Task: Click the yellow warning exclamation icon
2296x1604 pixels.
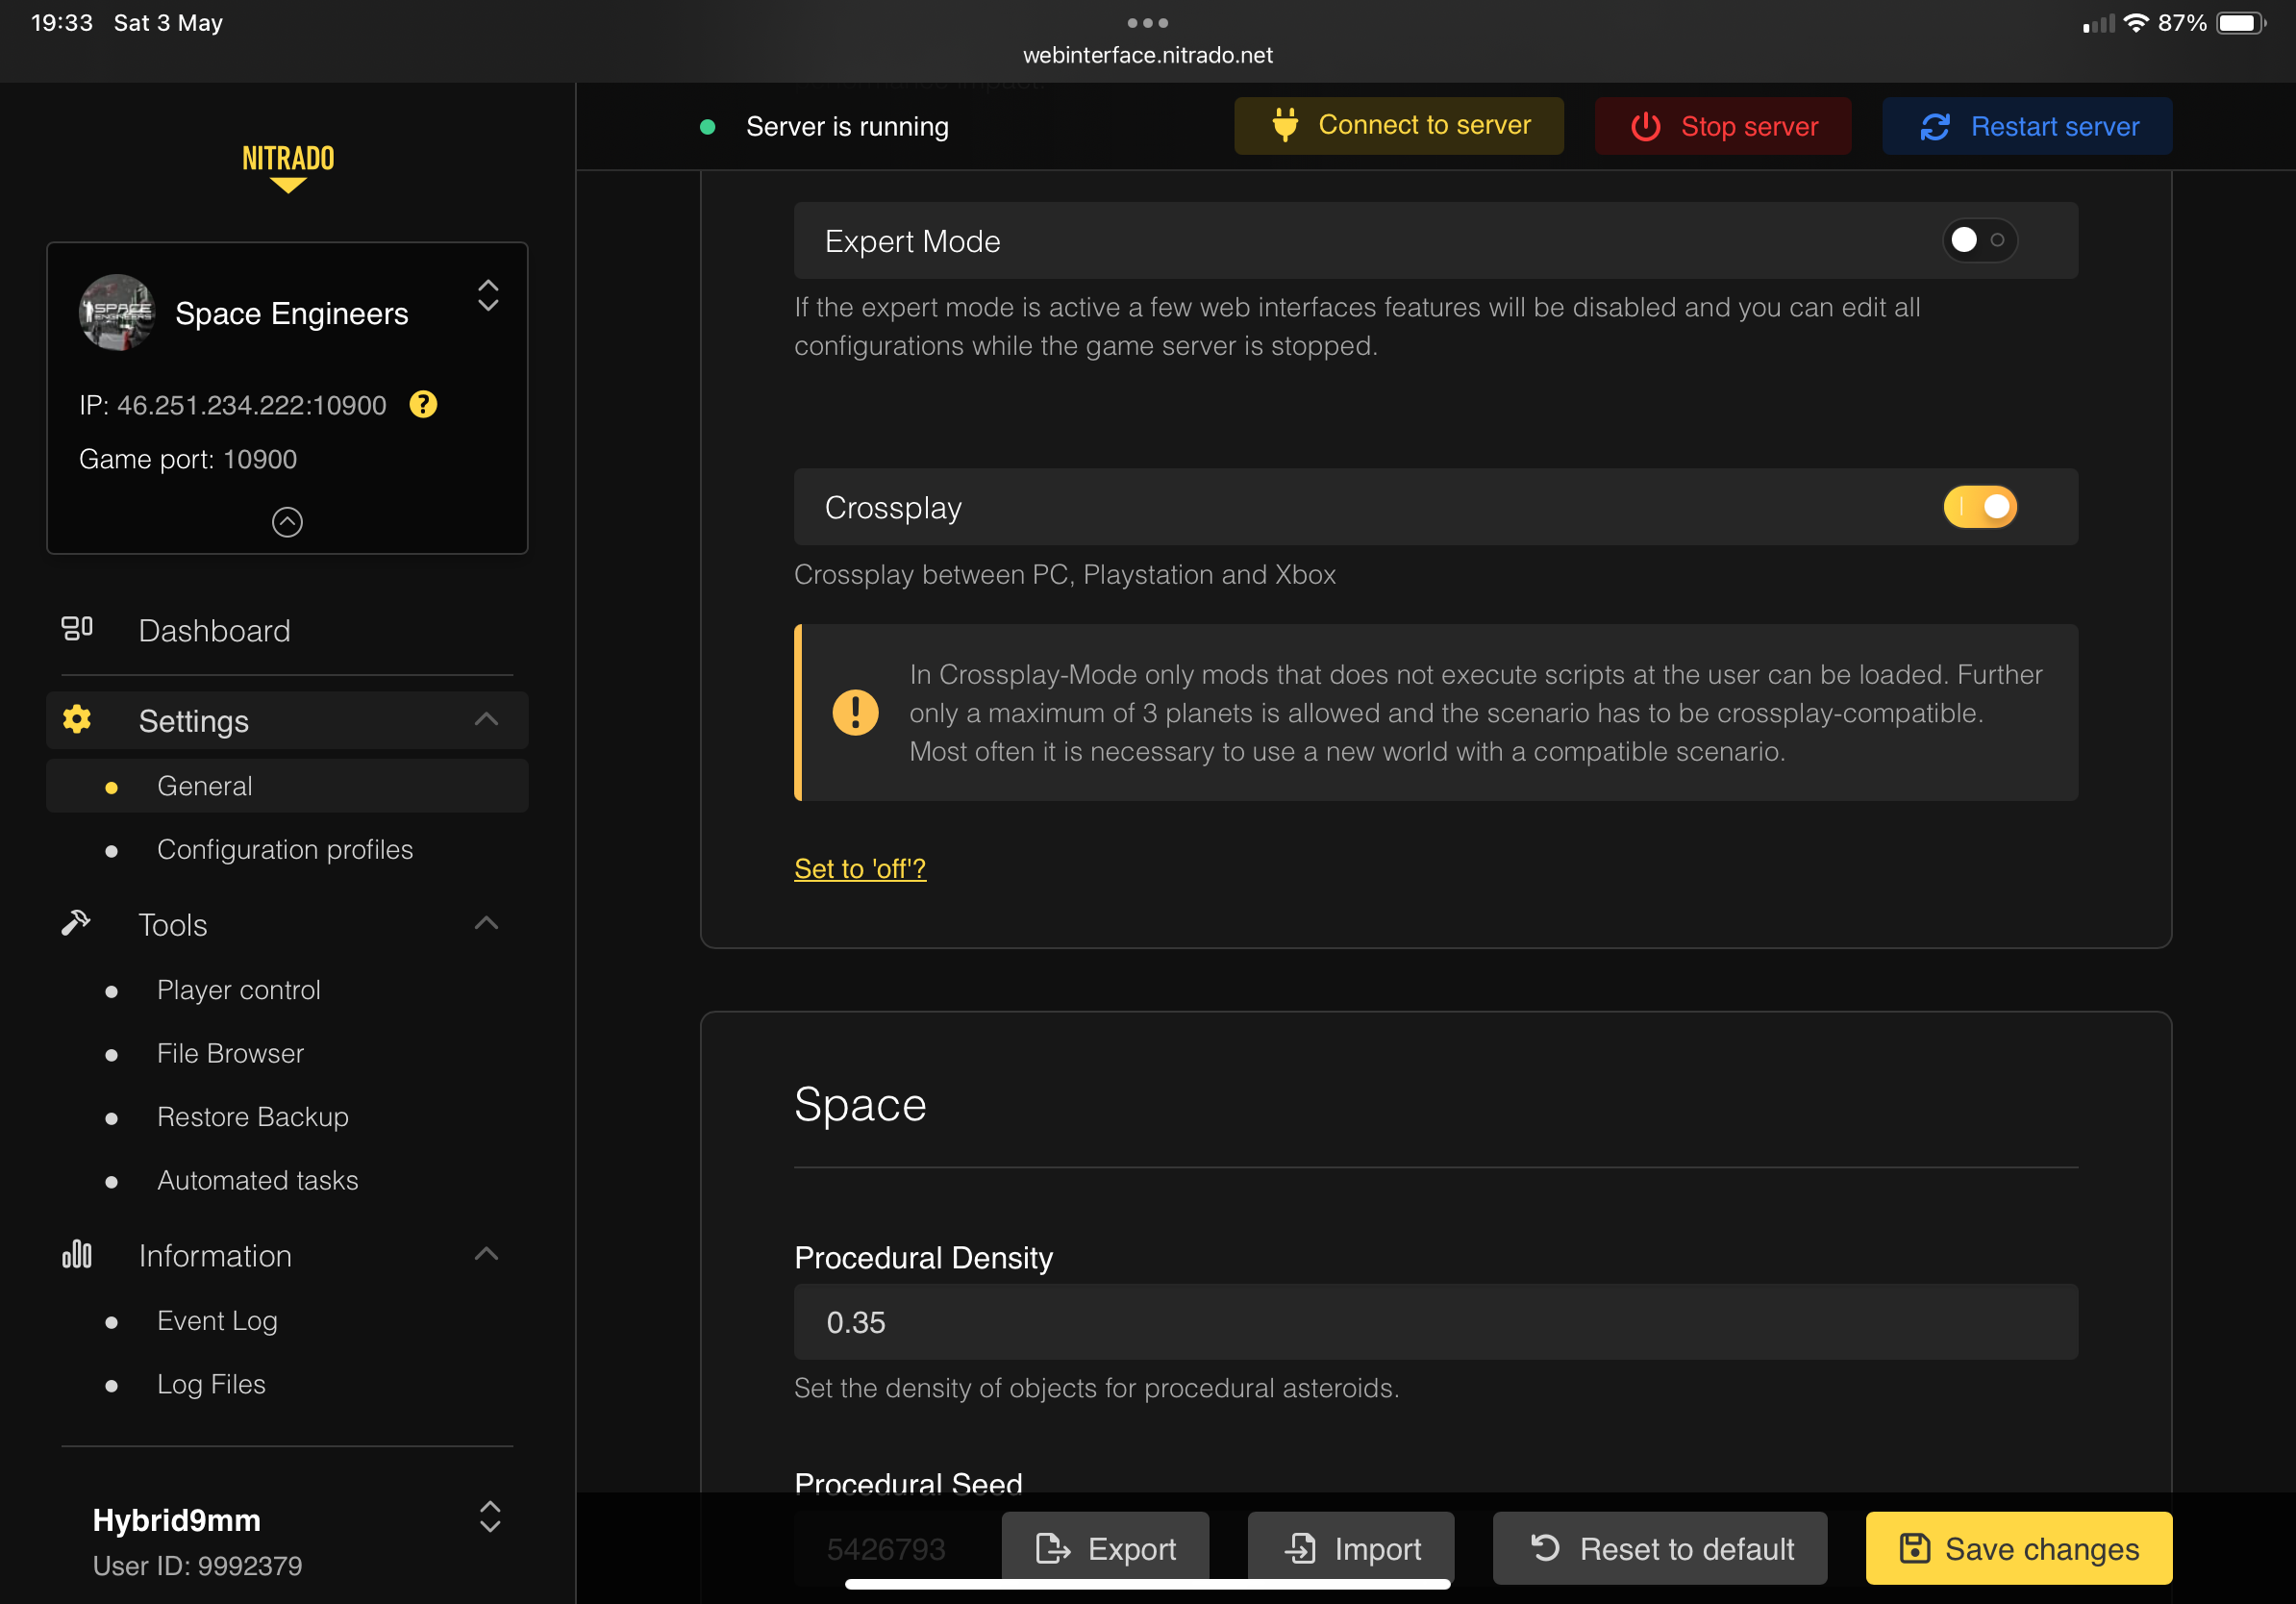Action: (x=855, y=712)
